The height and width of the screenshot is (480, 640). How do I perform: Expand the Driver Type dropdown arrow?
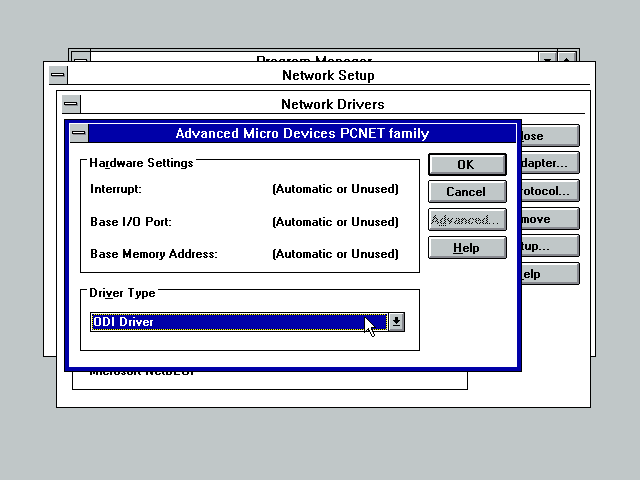[396, 322]
